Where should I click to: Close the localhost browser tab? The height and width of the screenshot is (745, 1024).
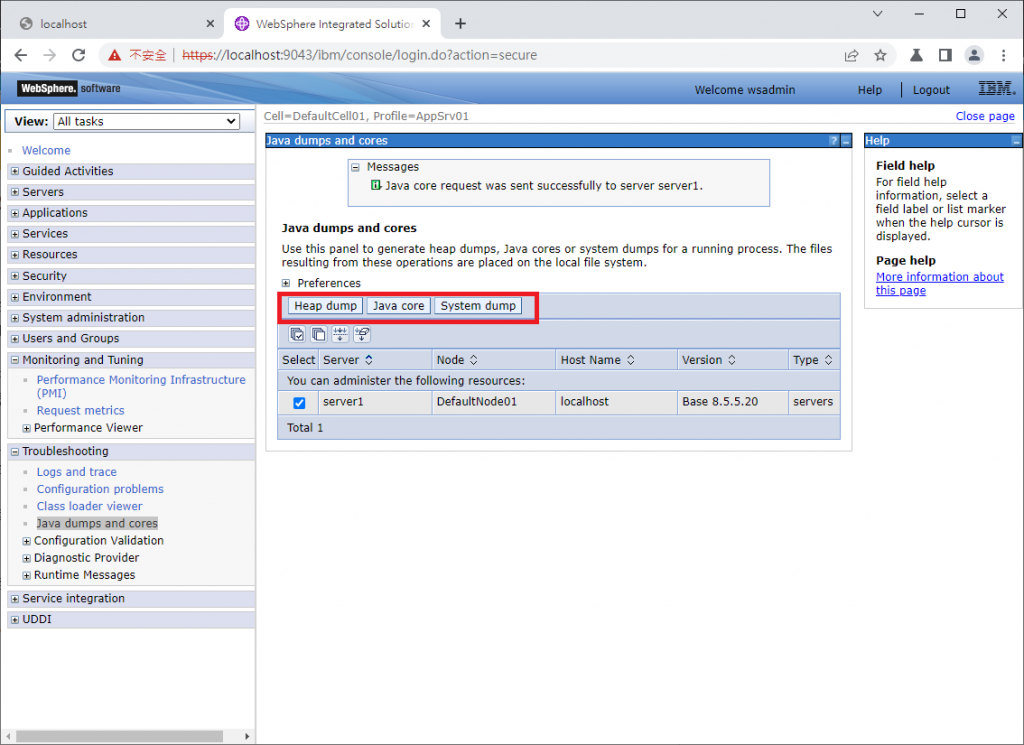210,24
